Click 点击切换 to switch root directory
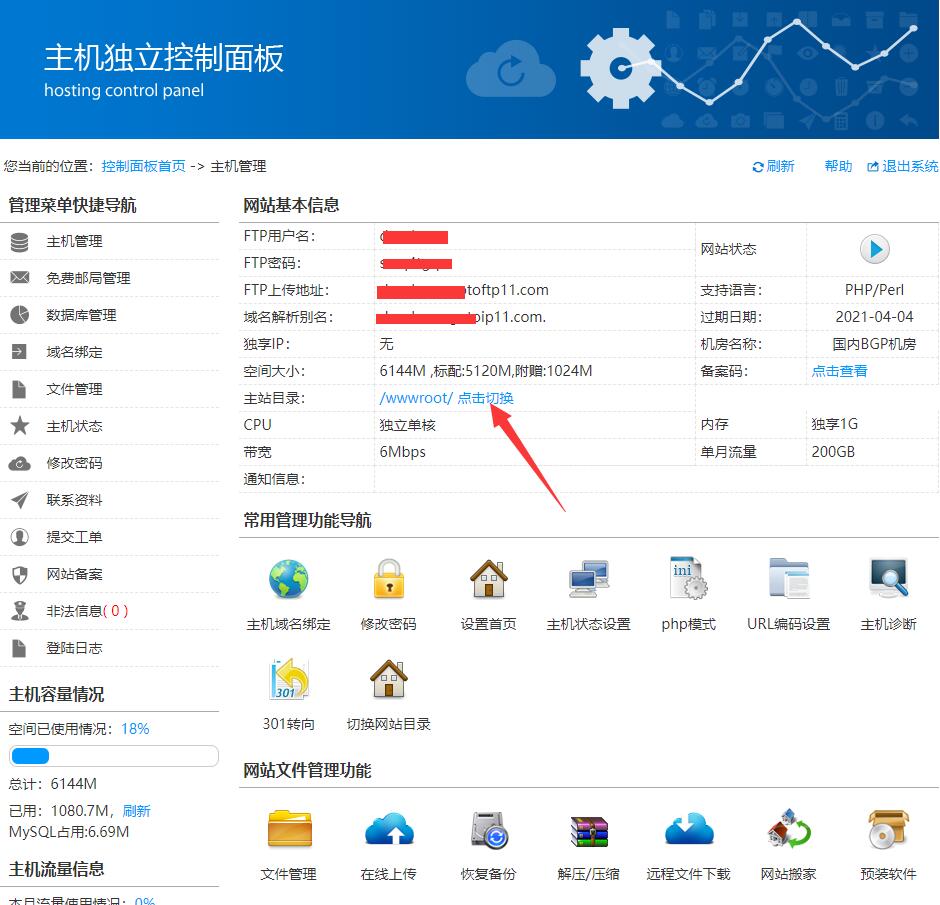The height and width of the screenshot is (905, 940). pyautogui.click(x=486, y=398)
